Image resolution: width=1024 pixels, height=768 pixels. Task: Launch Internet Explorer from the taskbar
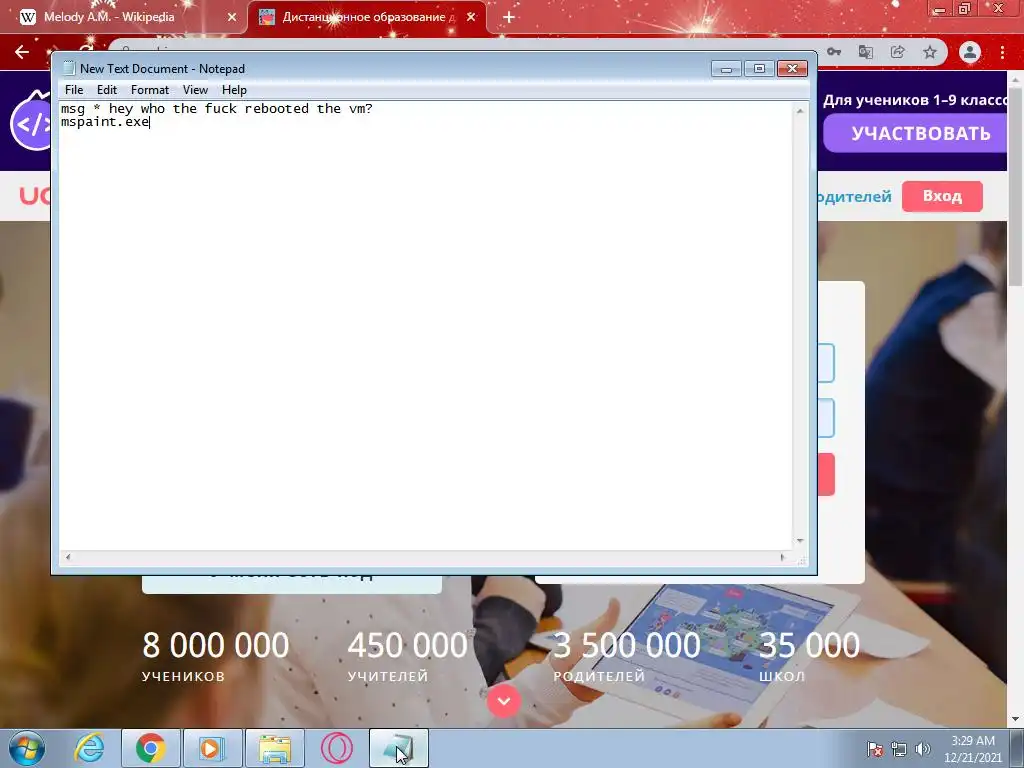(x=89, y=748)
